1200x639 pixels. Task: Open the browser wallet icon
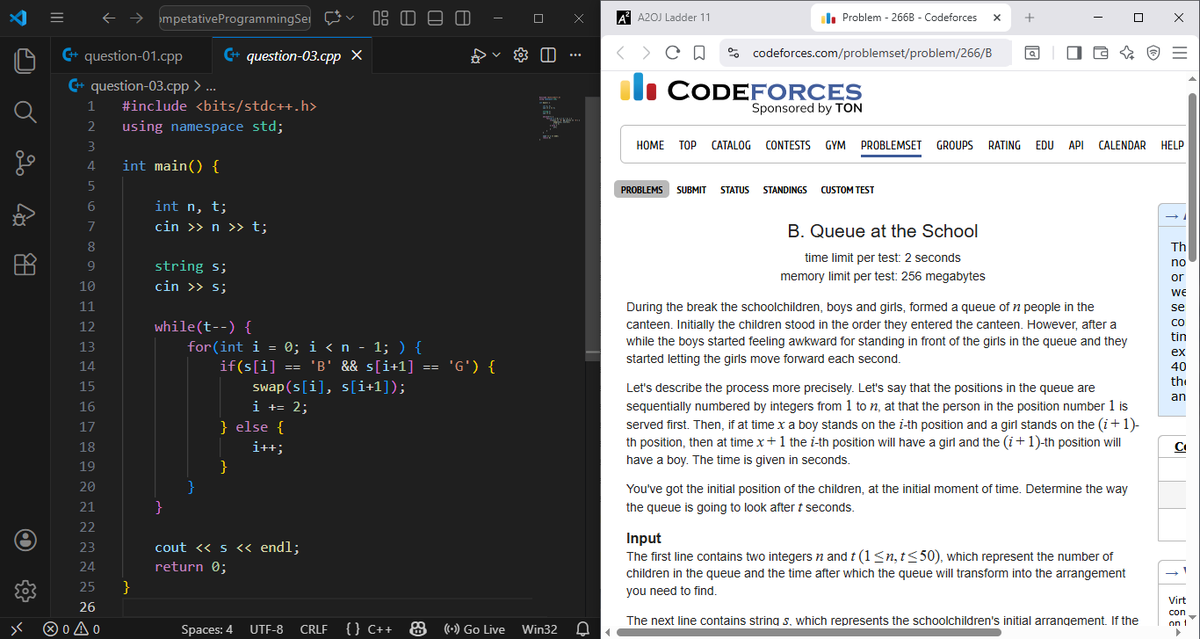[1100, 52]
